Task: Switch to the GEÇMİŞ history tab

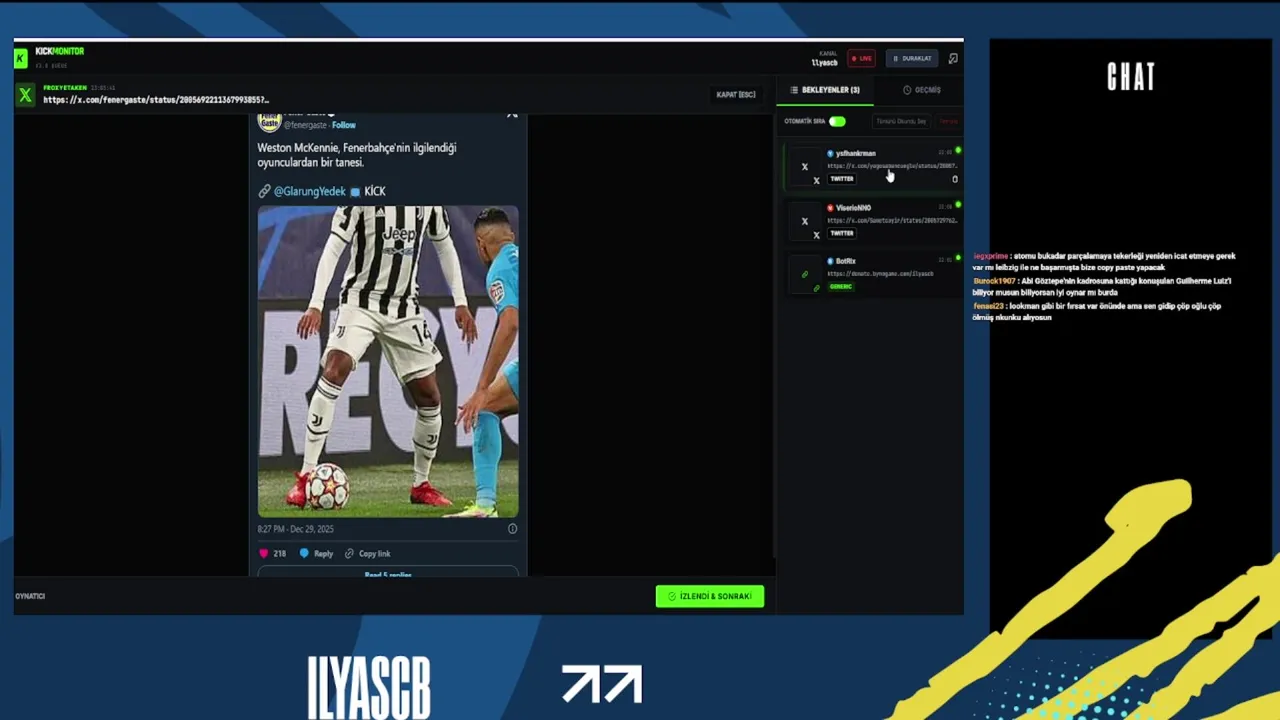Action: click(921, 90)
